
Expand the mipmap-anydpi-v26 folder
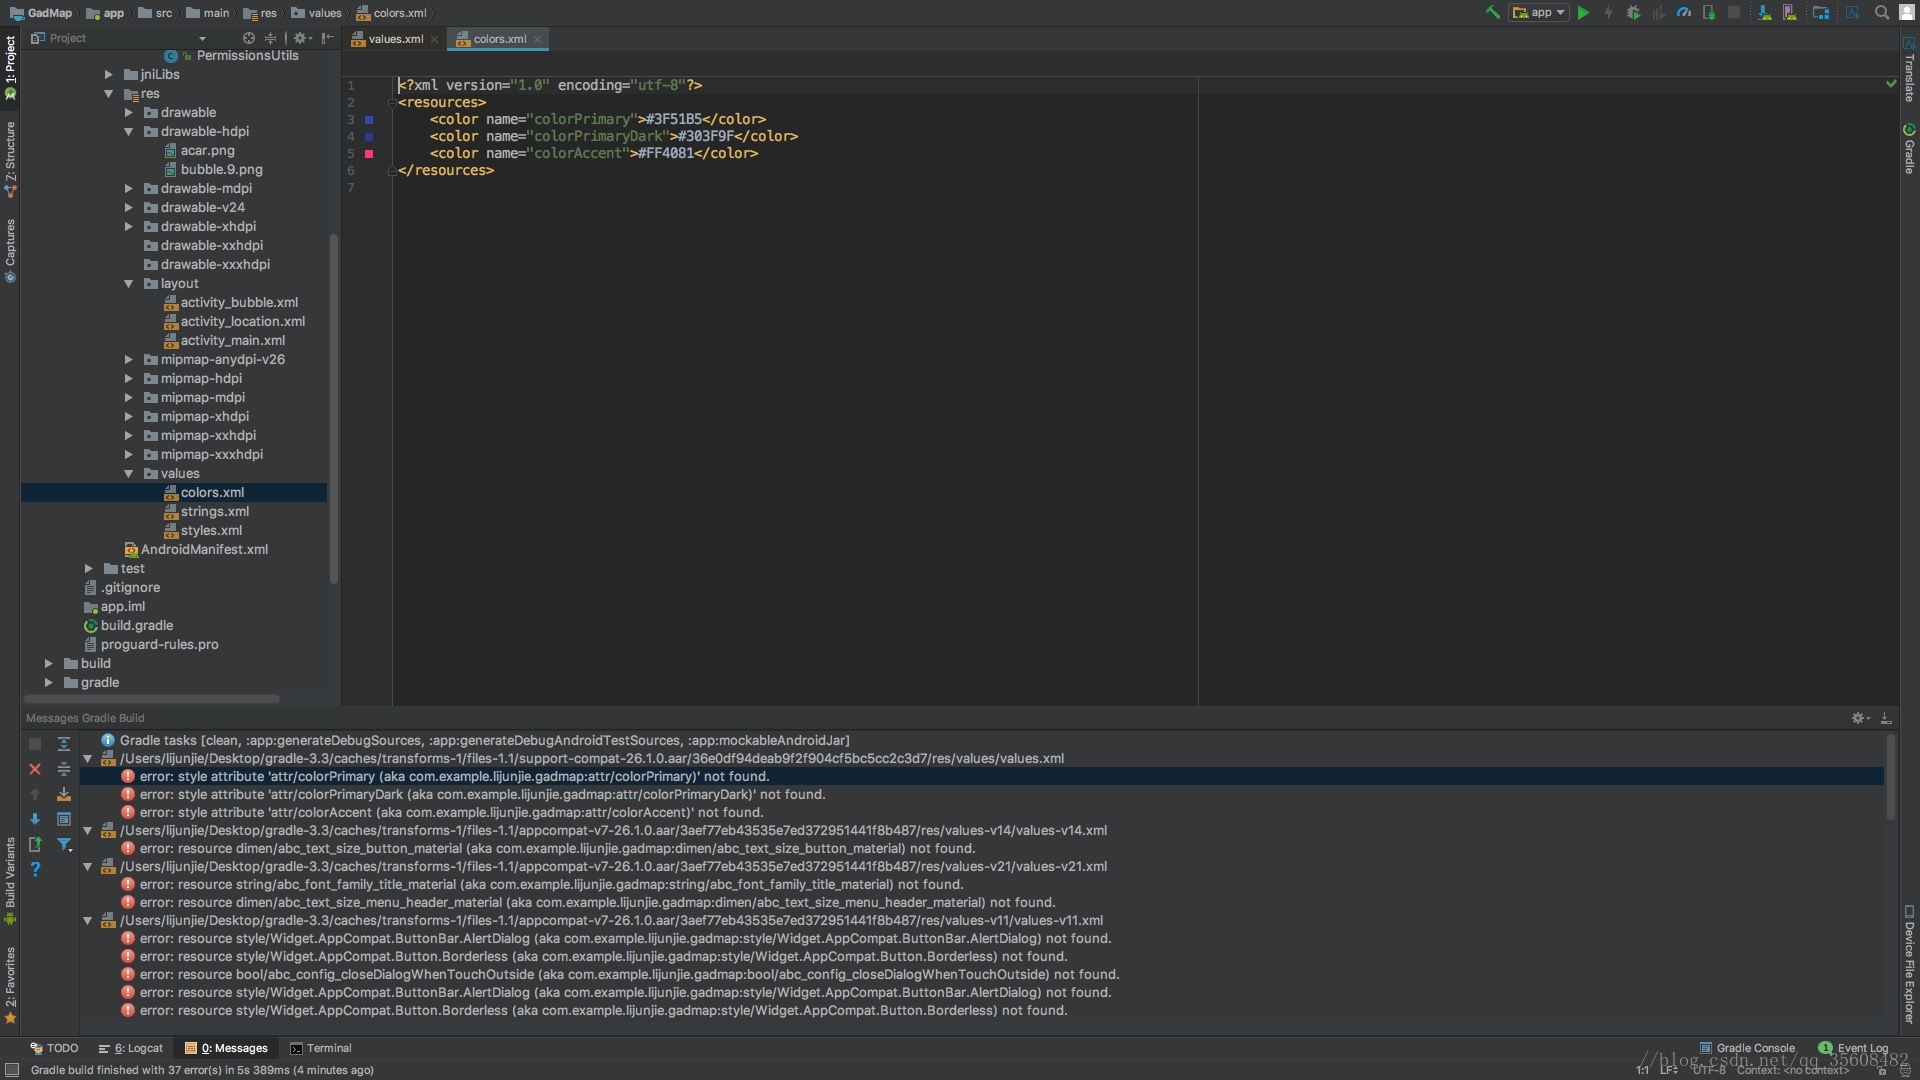[129, 360]
